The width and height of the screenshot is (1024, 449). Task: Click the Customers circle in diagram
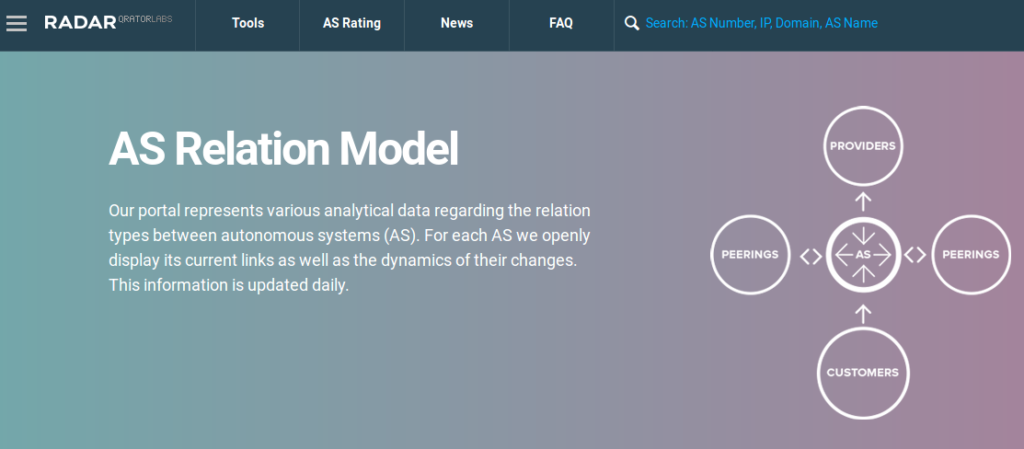click(x=862, y=372)
